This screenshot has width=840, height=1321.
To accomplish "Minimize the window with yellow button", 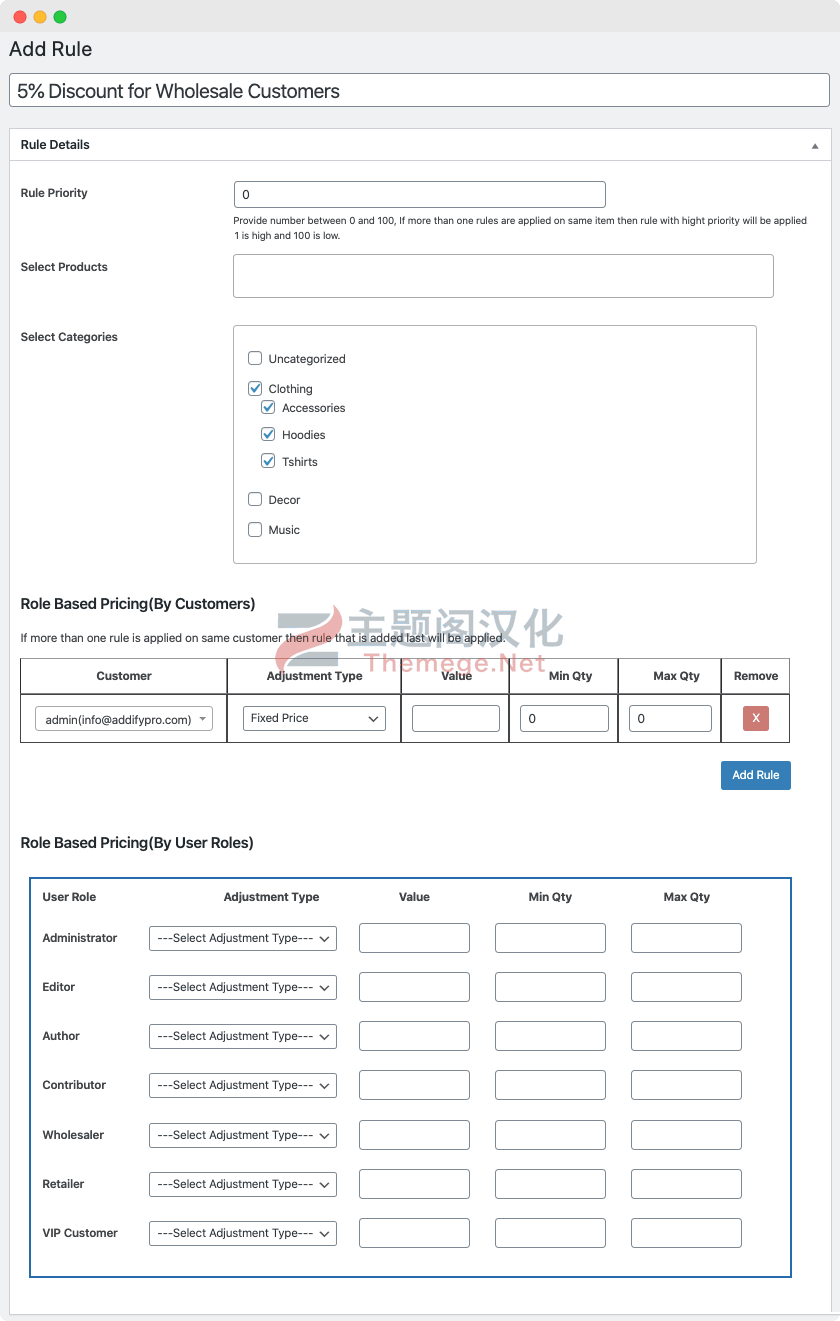I will [40, 17].
